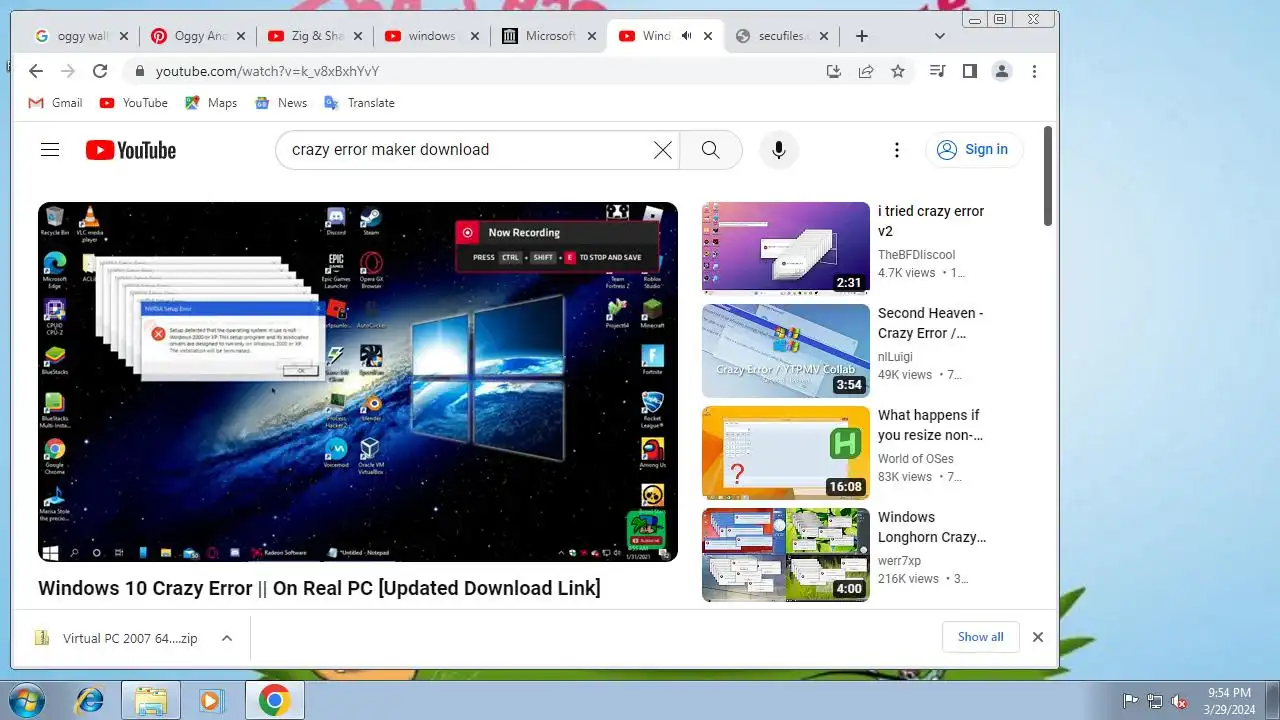Open a new browser tab
The image size is (1280, 720).
[x=861, y=36]
